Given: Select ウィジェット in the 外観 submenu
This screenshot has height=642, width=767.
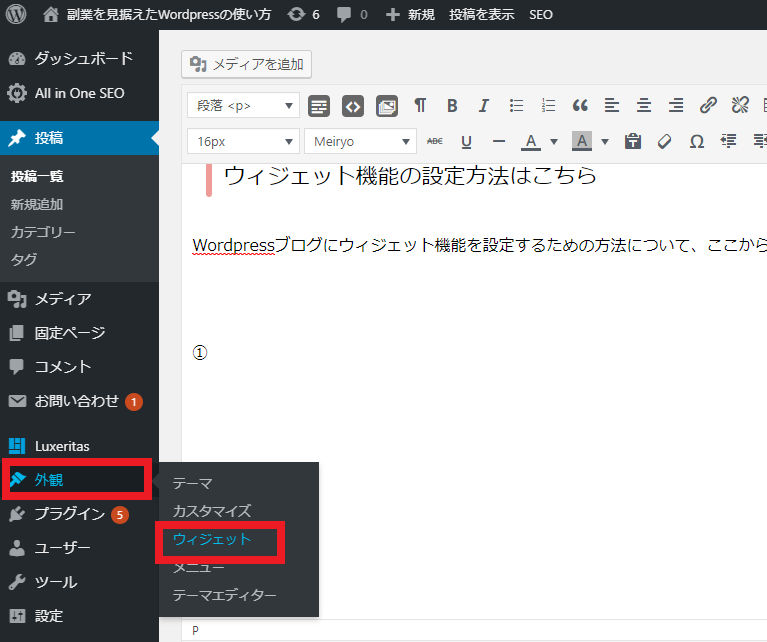Looking at the screenshot, I should point(211,540).
